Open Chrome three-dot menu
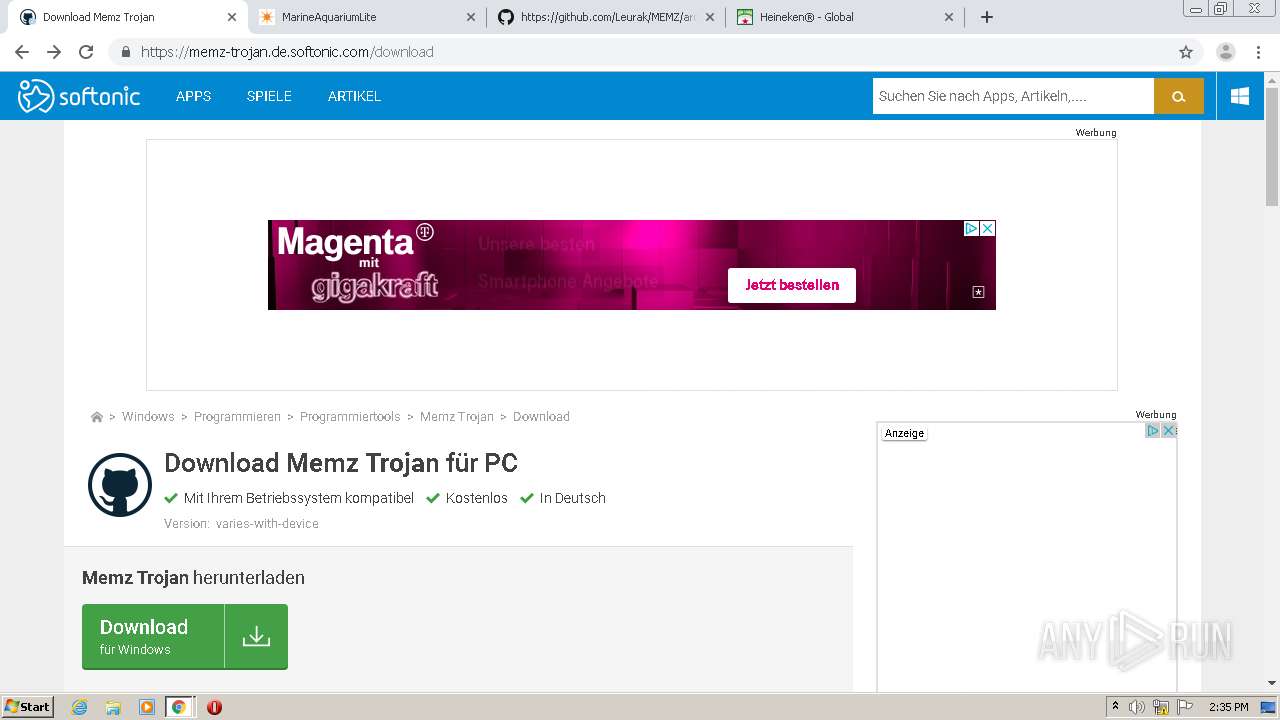Viewport: 1280px width, 720px height. [x=1258, y=52]
